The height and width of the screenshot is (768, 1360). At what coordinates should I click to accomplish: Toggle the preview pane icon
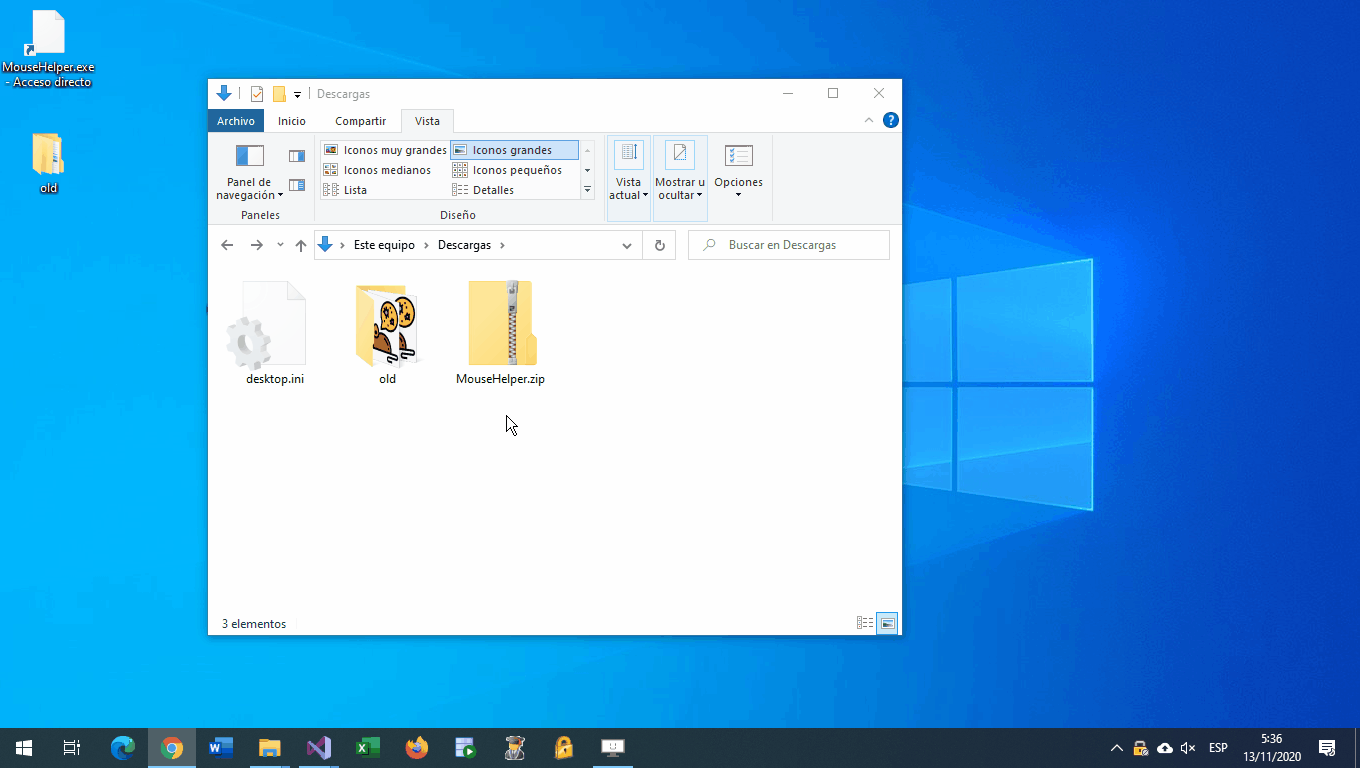[x=297, y=156]
